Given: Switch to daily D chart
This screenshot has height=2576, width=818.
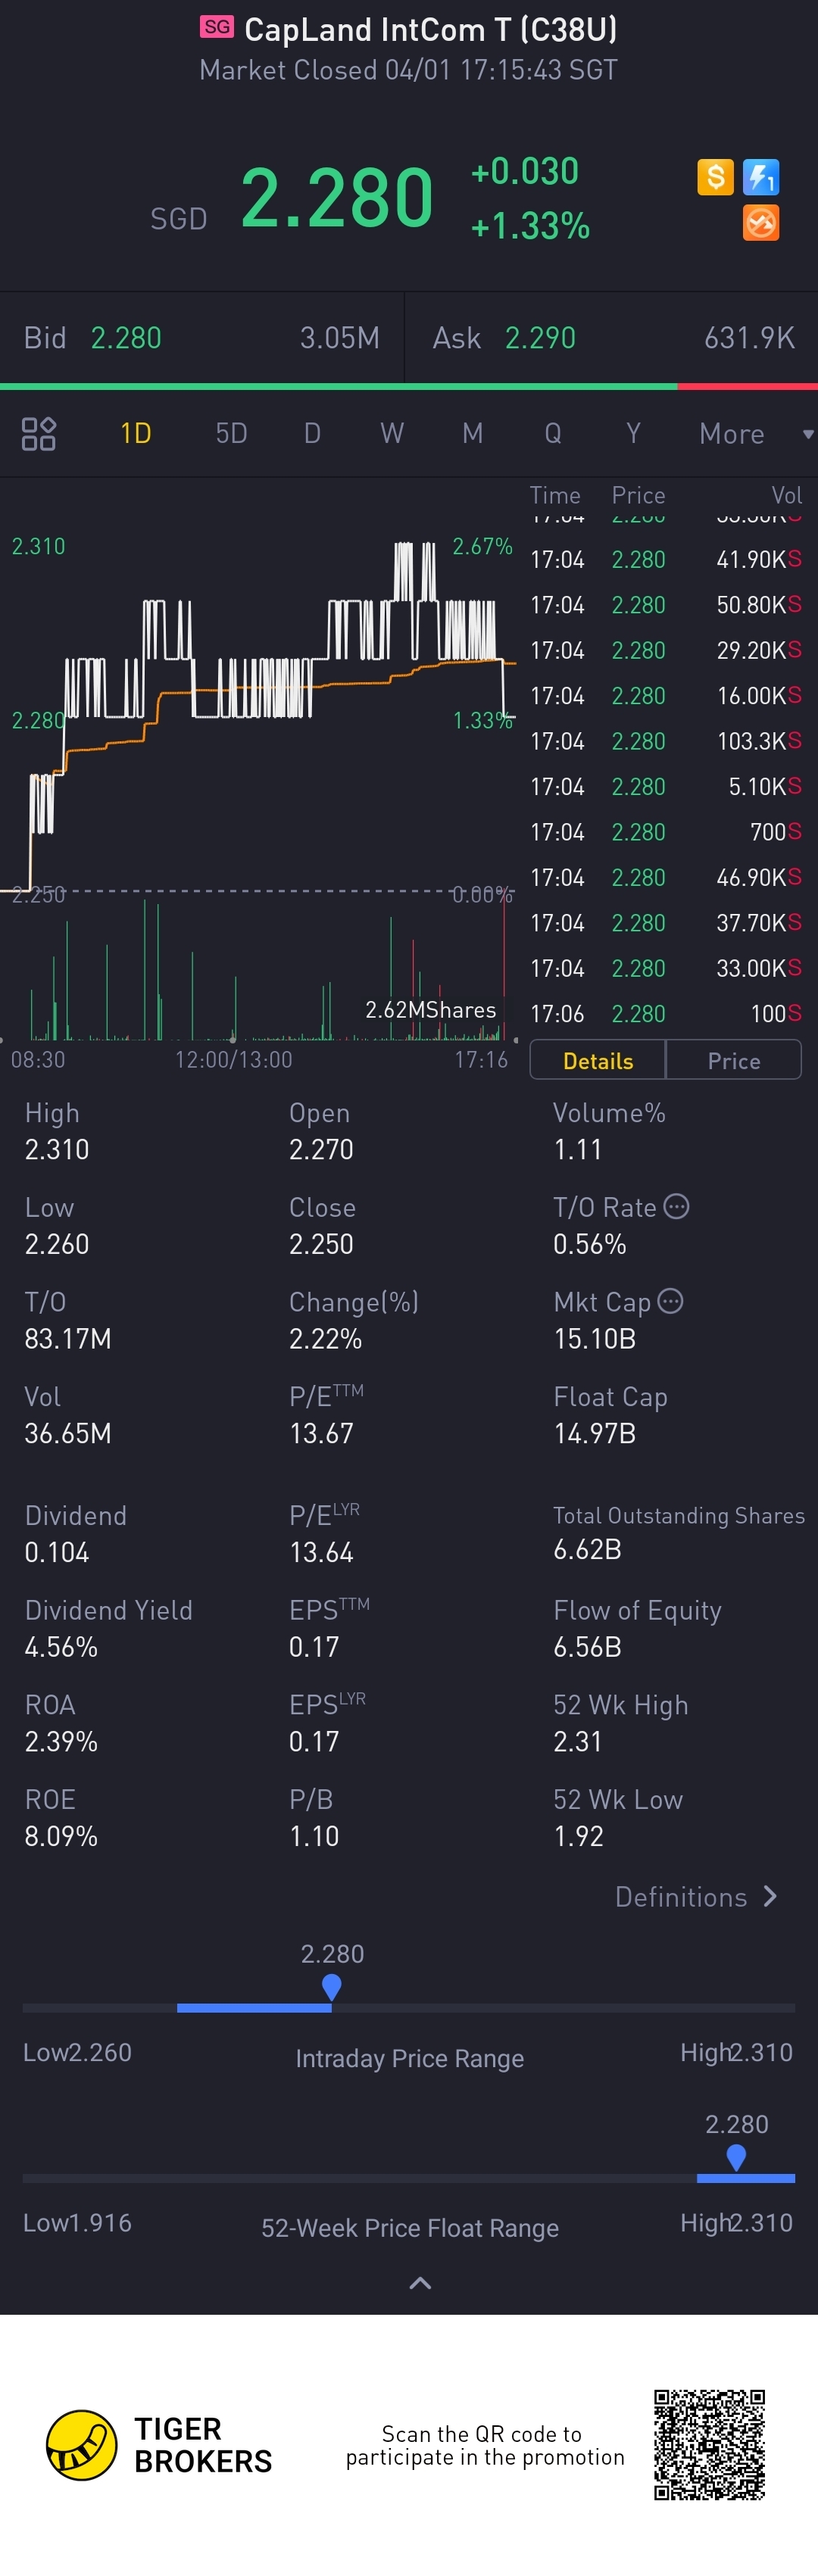Looking at the screenshot, I should [312, 433].
